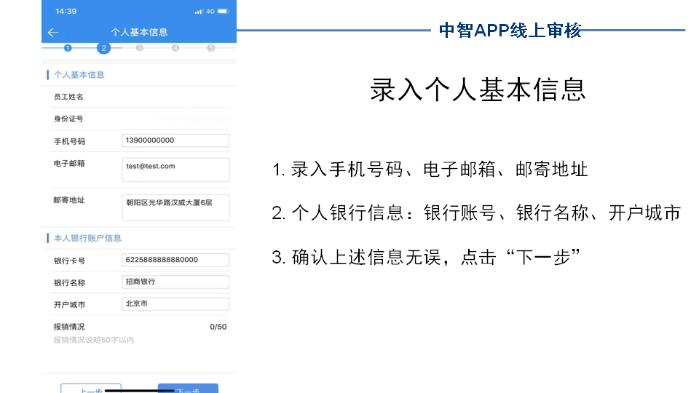The image size is (700, 393).
Task: Select step 4 in progress indicator
Action: click(175, 48)
